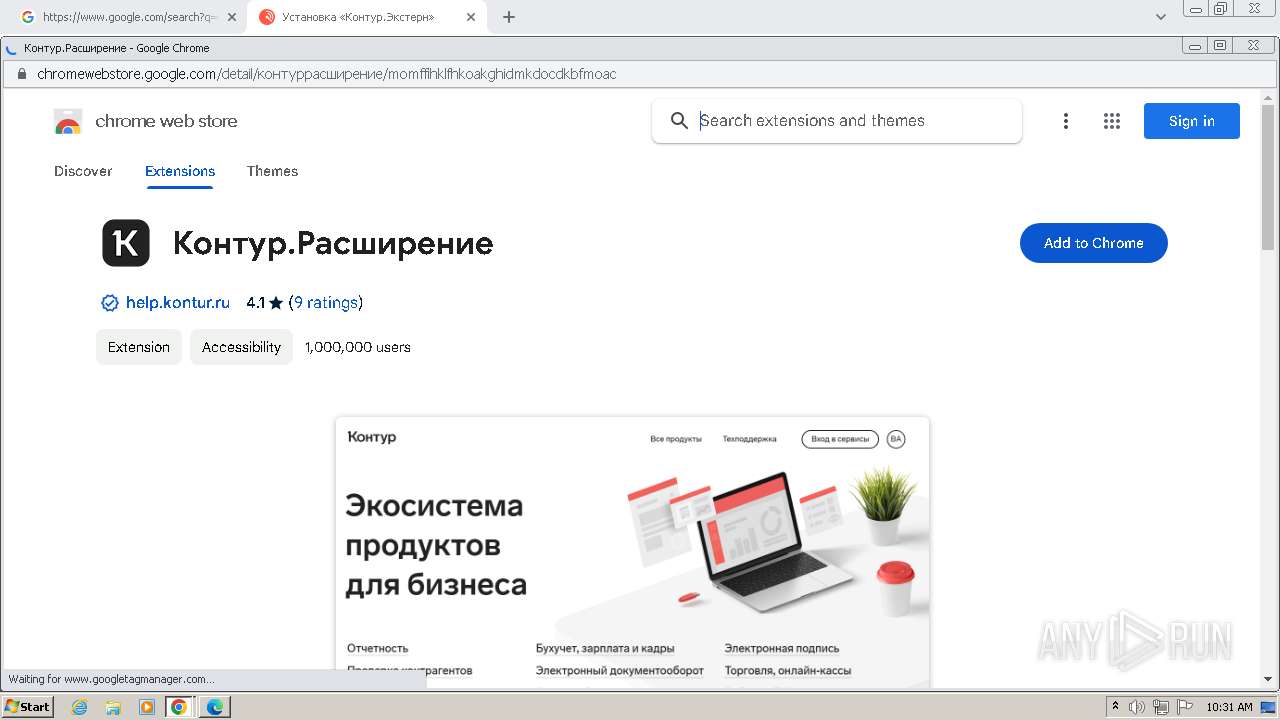
Task: Open Windows Media Player from taskbar
Action: [146, 707]
